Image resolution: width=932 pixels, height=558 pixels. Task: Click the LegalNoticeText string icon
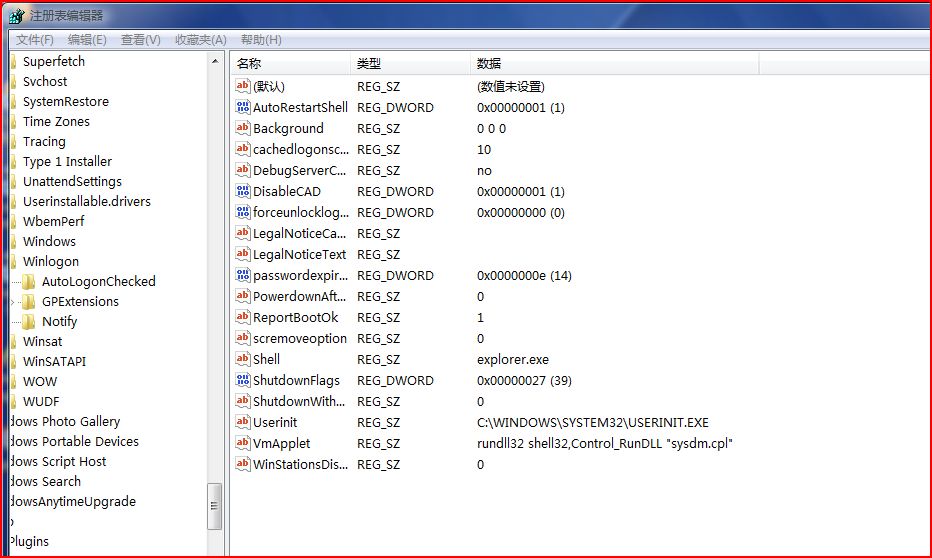click(x=243, y=254)
